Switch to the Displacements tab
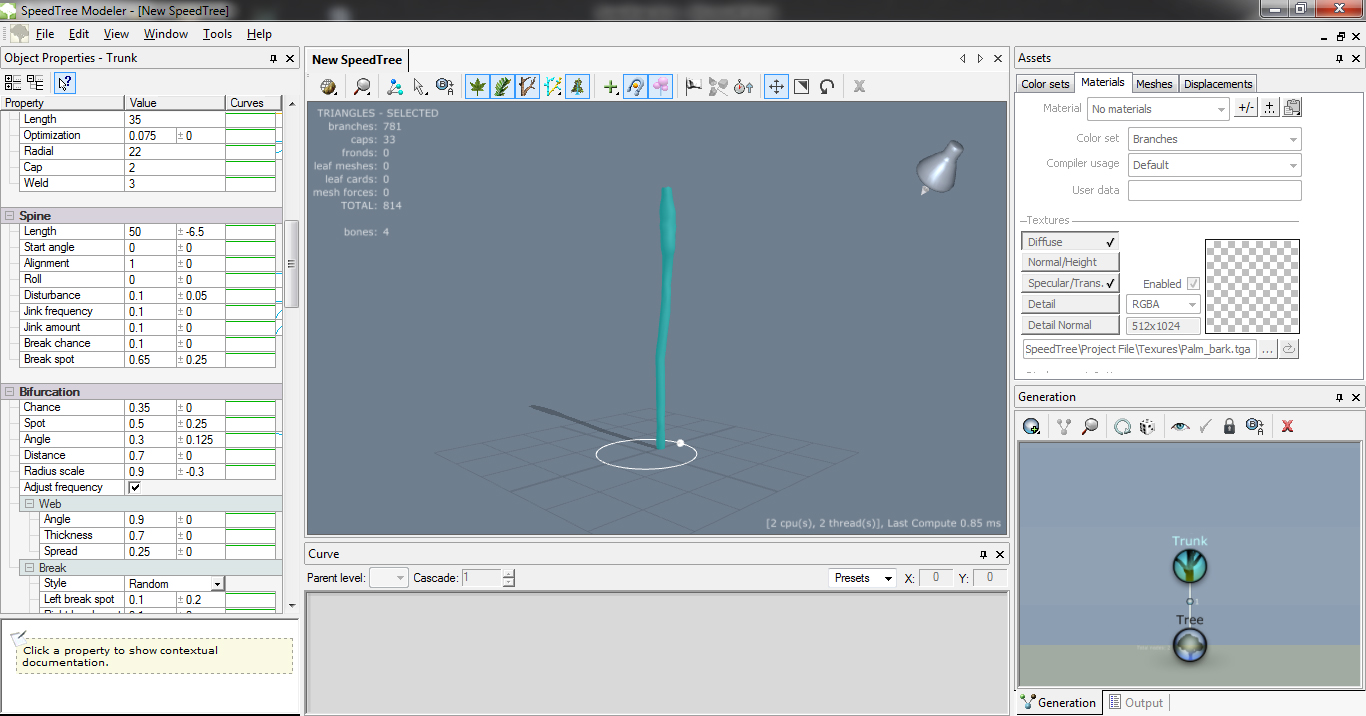This screenshot has height=716, width=1366. 1218,84
